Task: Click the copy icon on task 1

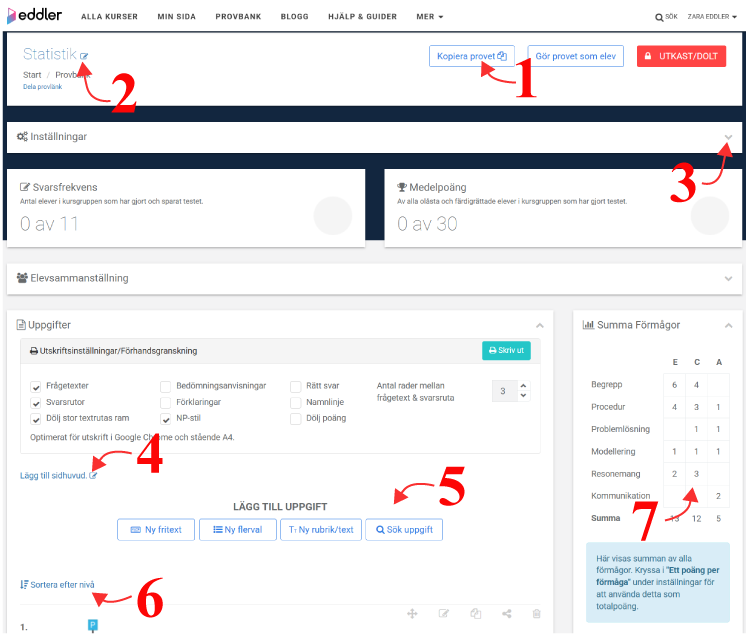Action: pos(475,614)
